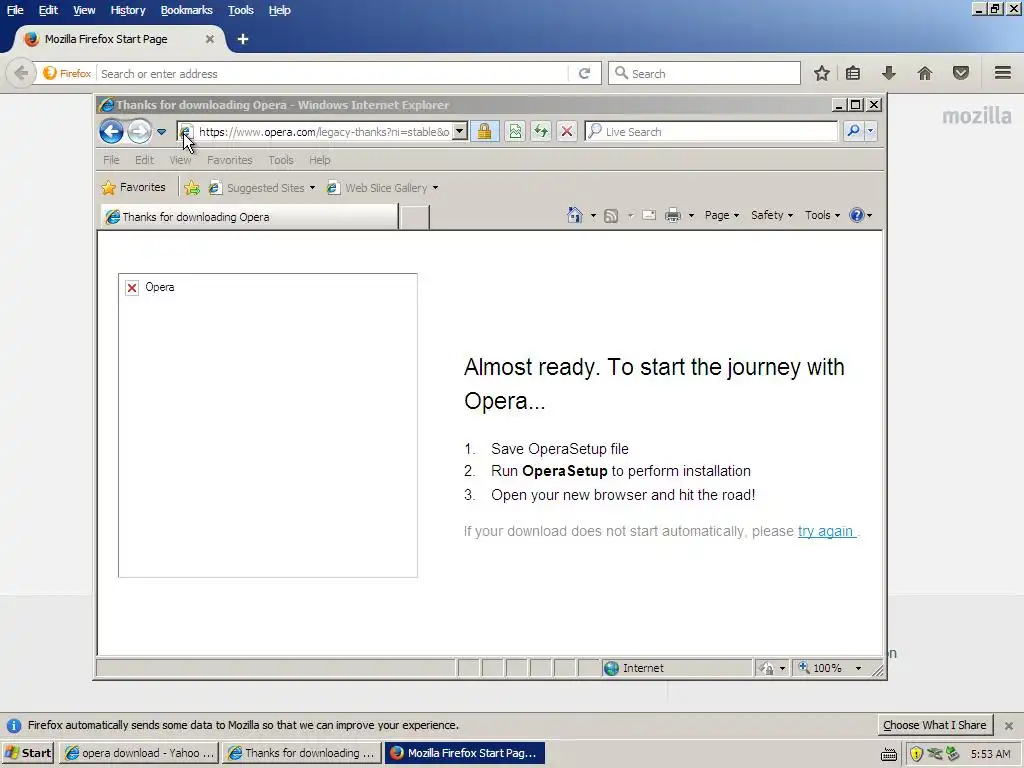Screen dimensions: 1024x768
Task: Switch to 'Thanks for downloading' taskbar item
Action: click(301, 753)
